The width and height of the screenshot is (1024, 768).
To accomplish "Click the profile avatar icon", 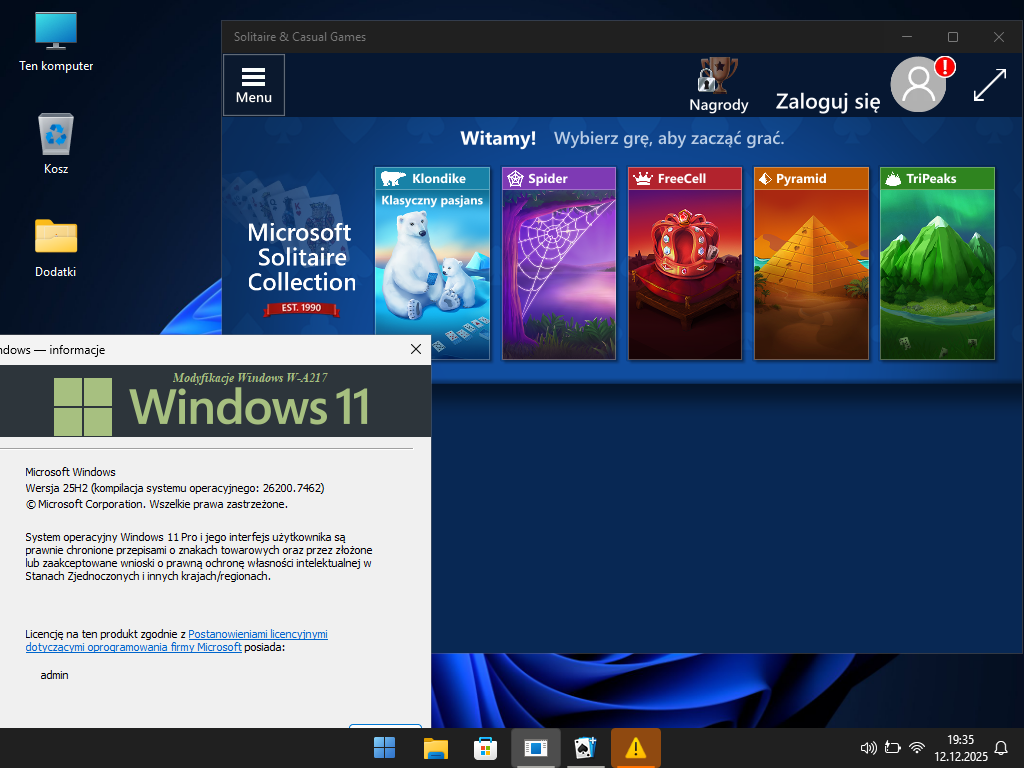I will [918, 85].
